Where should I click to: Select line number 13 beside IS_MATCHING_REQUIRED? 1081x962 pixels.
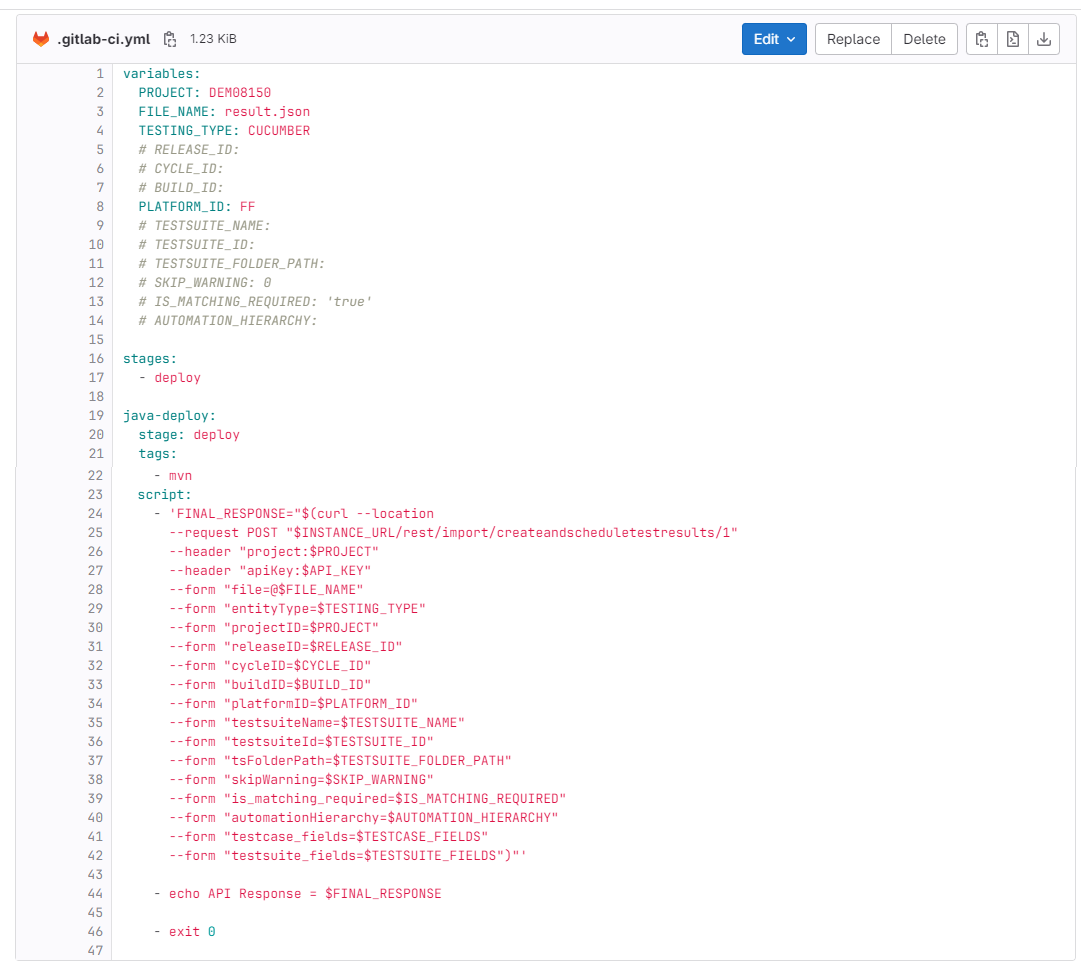click(96, 301)
